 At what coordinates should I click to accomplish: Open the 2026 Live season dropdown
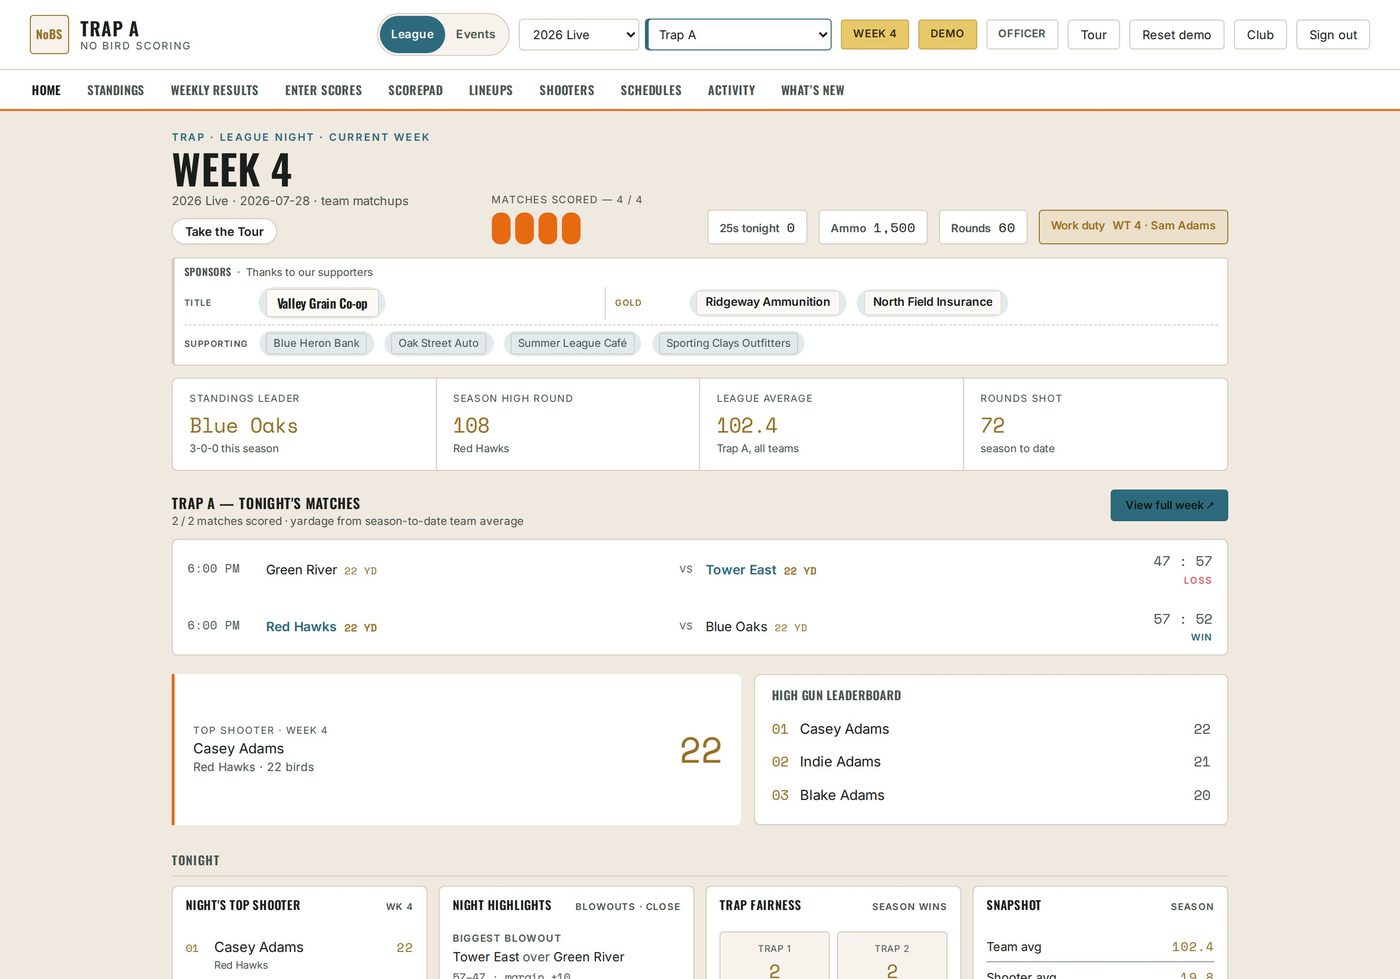(x=579, y=34)
